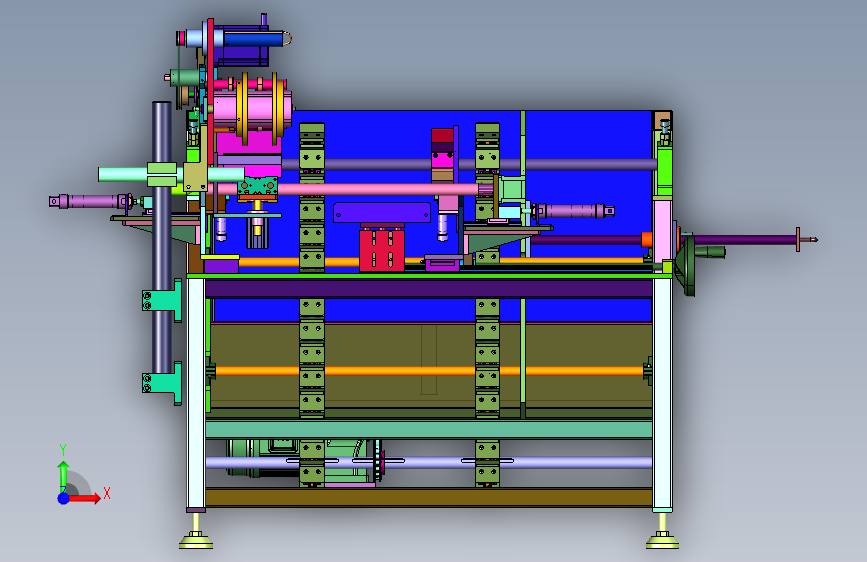The width and height of the screenshot is (867, 562).
Task: Click the blue Z origin ball of triad
Action: coord(64,498)
